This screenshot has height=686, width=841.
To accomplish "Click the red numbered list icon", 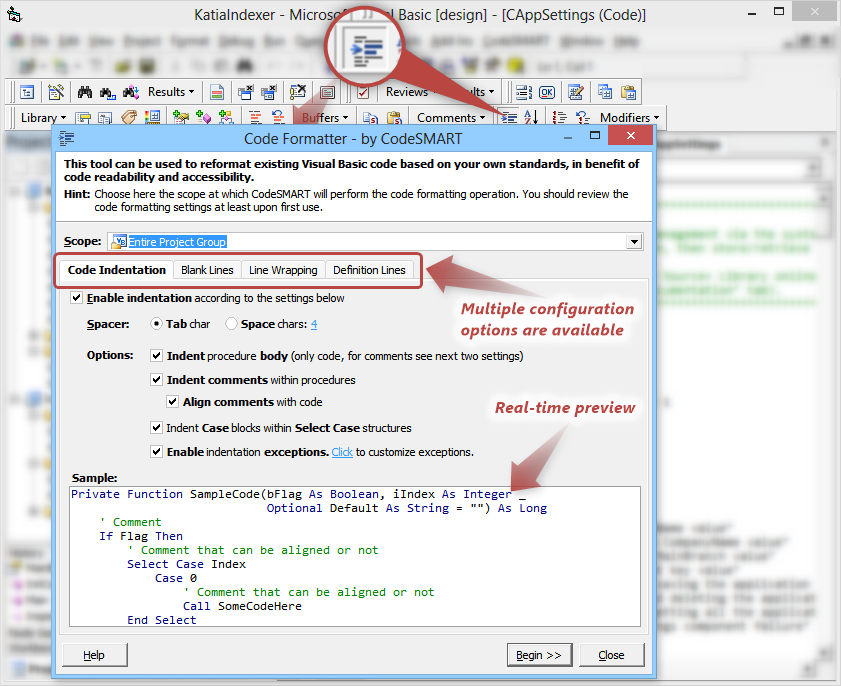I will point(559,117).
